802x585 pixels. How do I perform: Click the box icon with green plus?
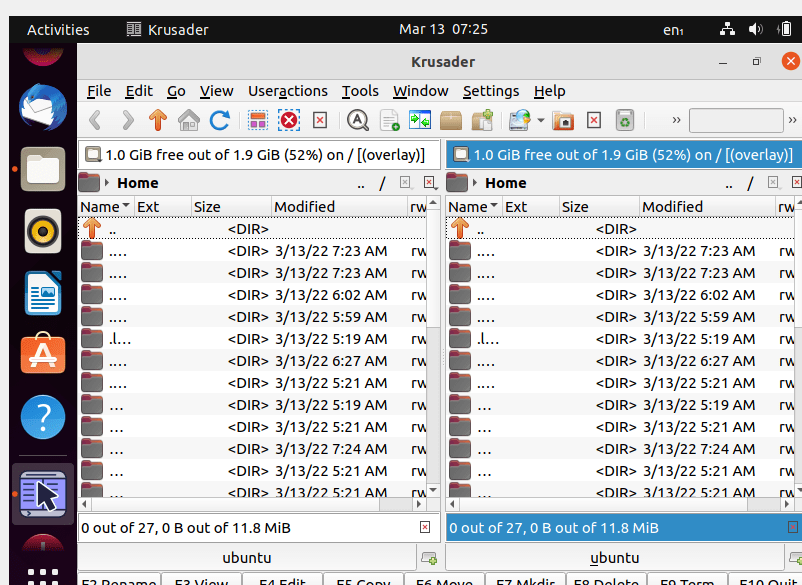coord(482,121)
